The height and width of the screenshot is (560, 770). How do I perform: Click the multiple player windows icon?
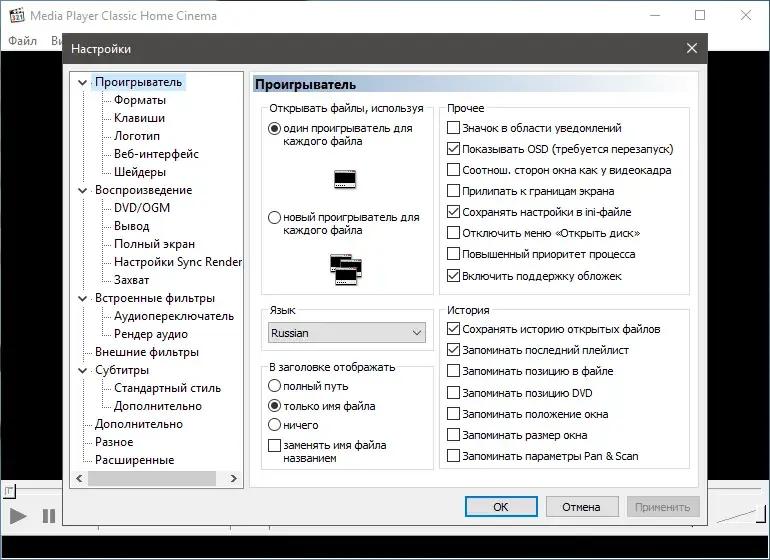[x=346, y=270]
